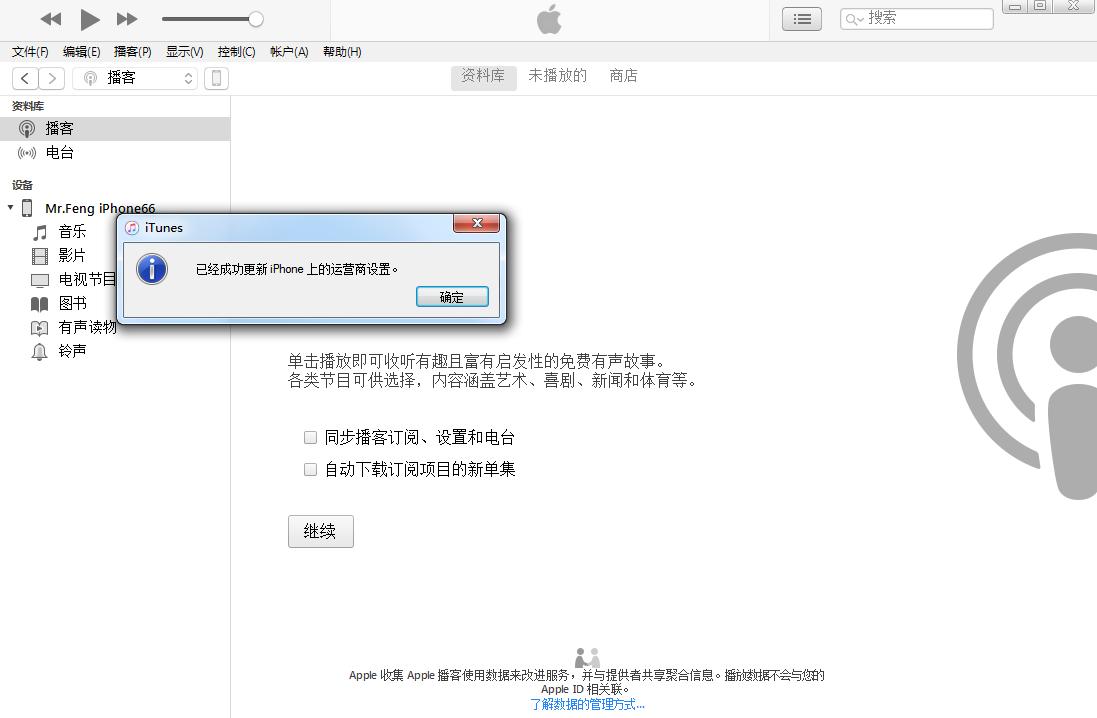Collapse the Mr.Feng iPhone66 device tree
This screenshot has height=718, width=1097.
point(10,208)
